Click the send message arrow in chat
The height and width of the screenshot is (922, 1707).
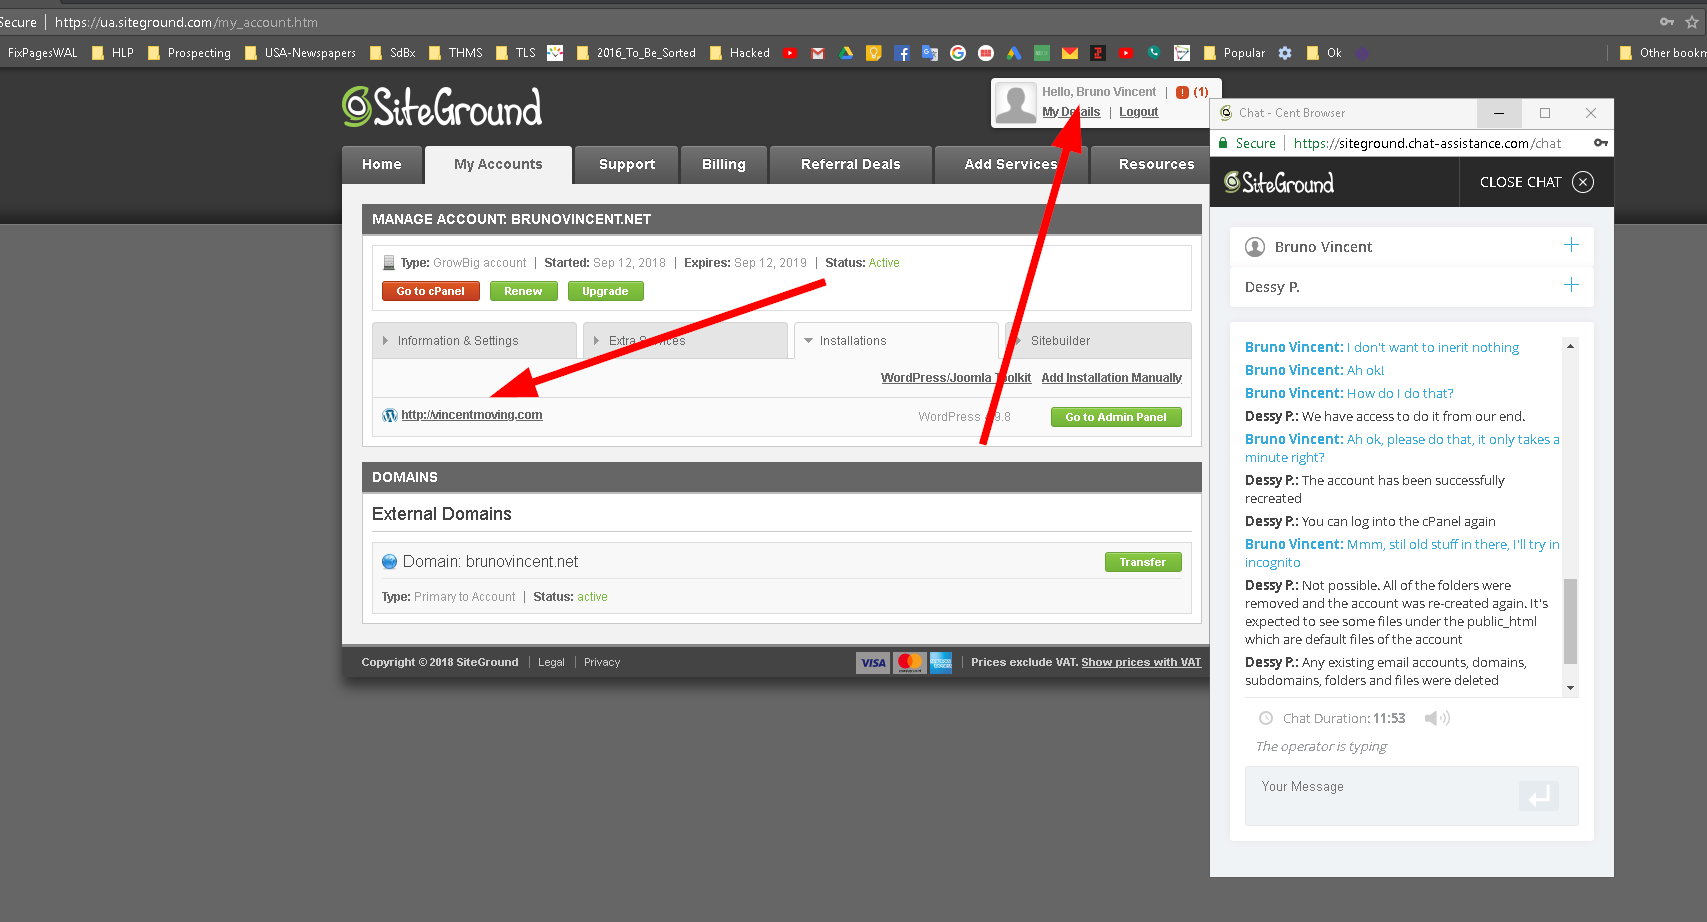click(x=1539, y=796)
